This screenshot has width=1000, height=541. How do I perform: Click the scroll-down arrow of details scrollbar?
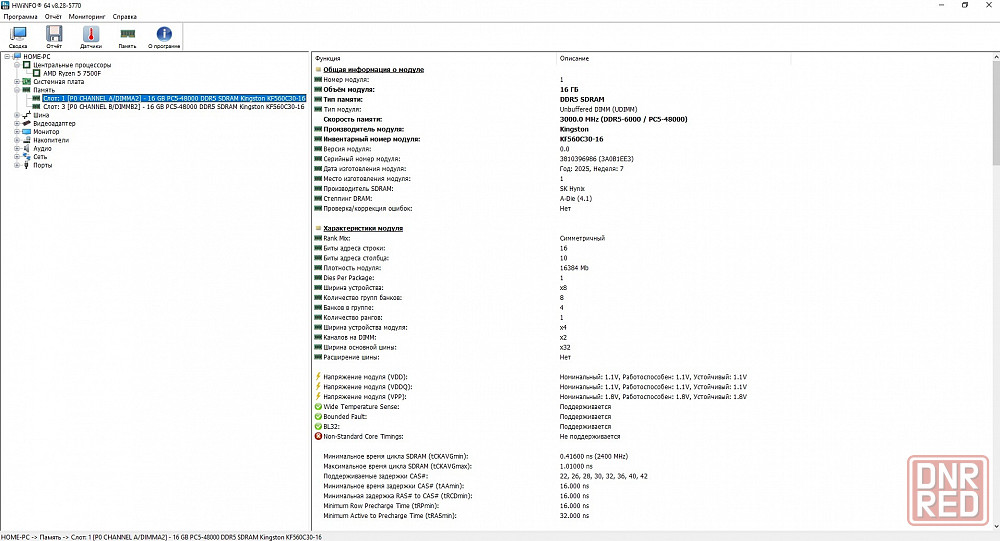996,526
